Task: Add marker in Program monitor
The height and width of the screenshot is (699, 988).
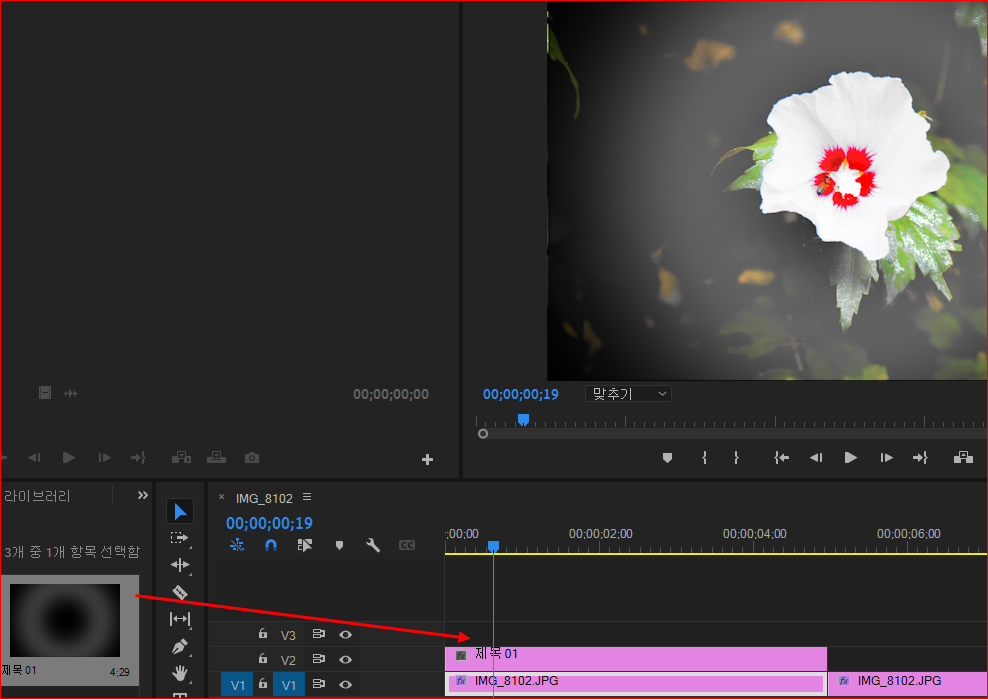Action: 667,458
